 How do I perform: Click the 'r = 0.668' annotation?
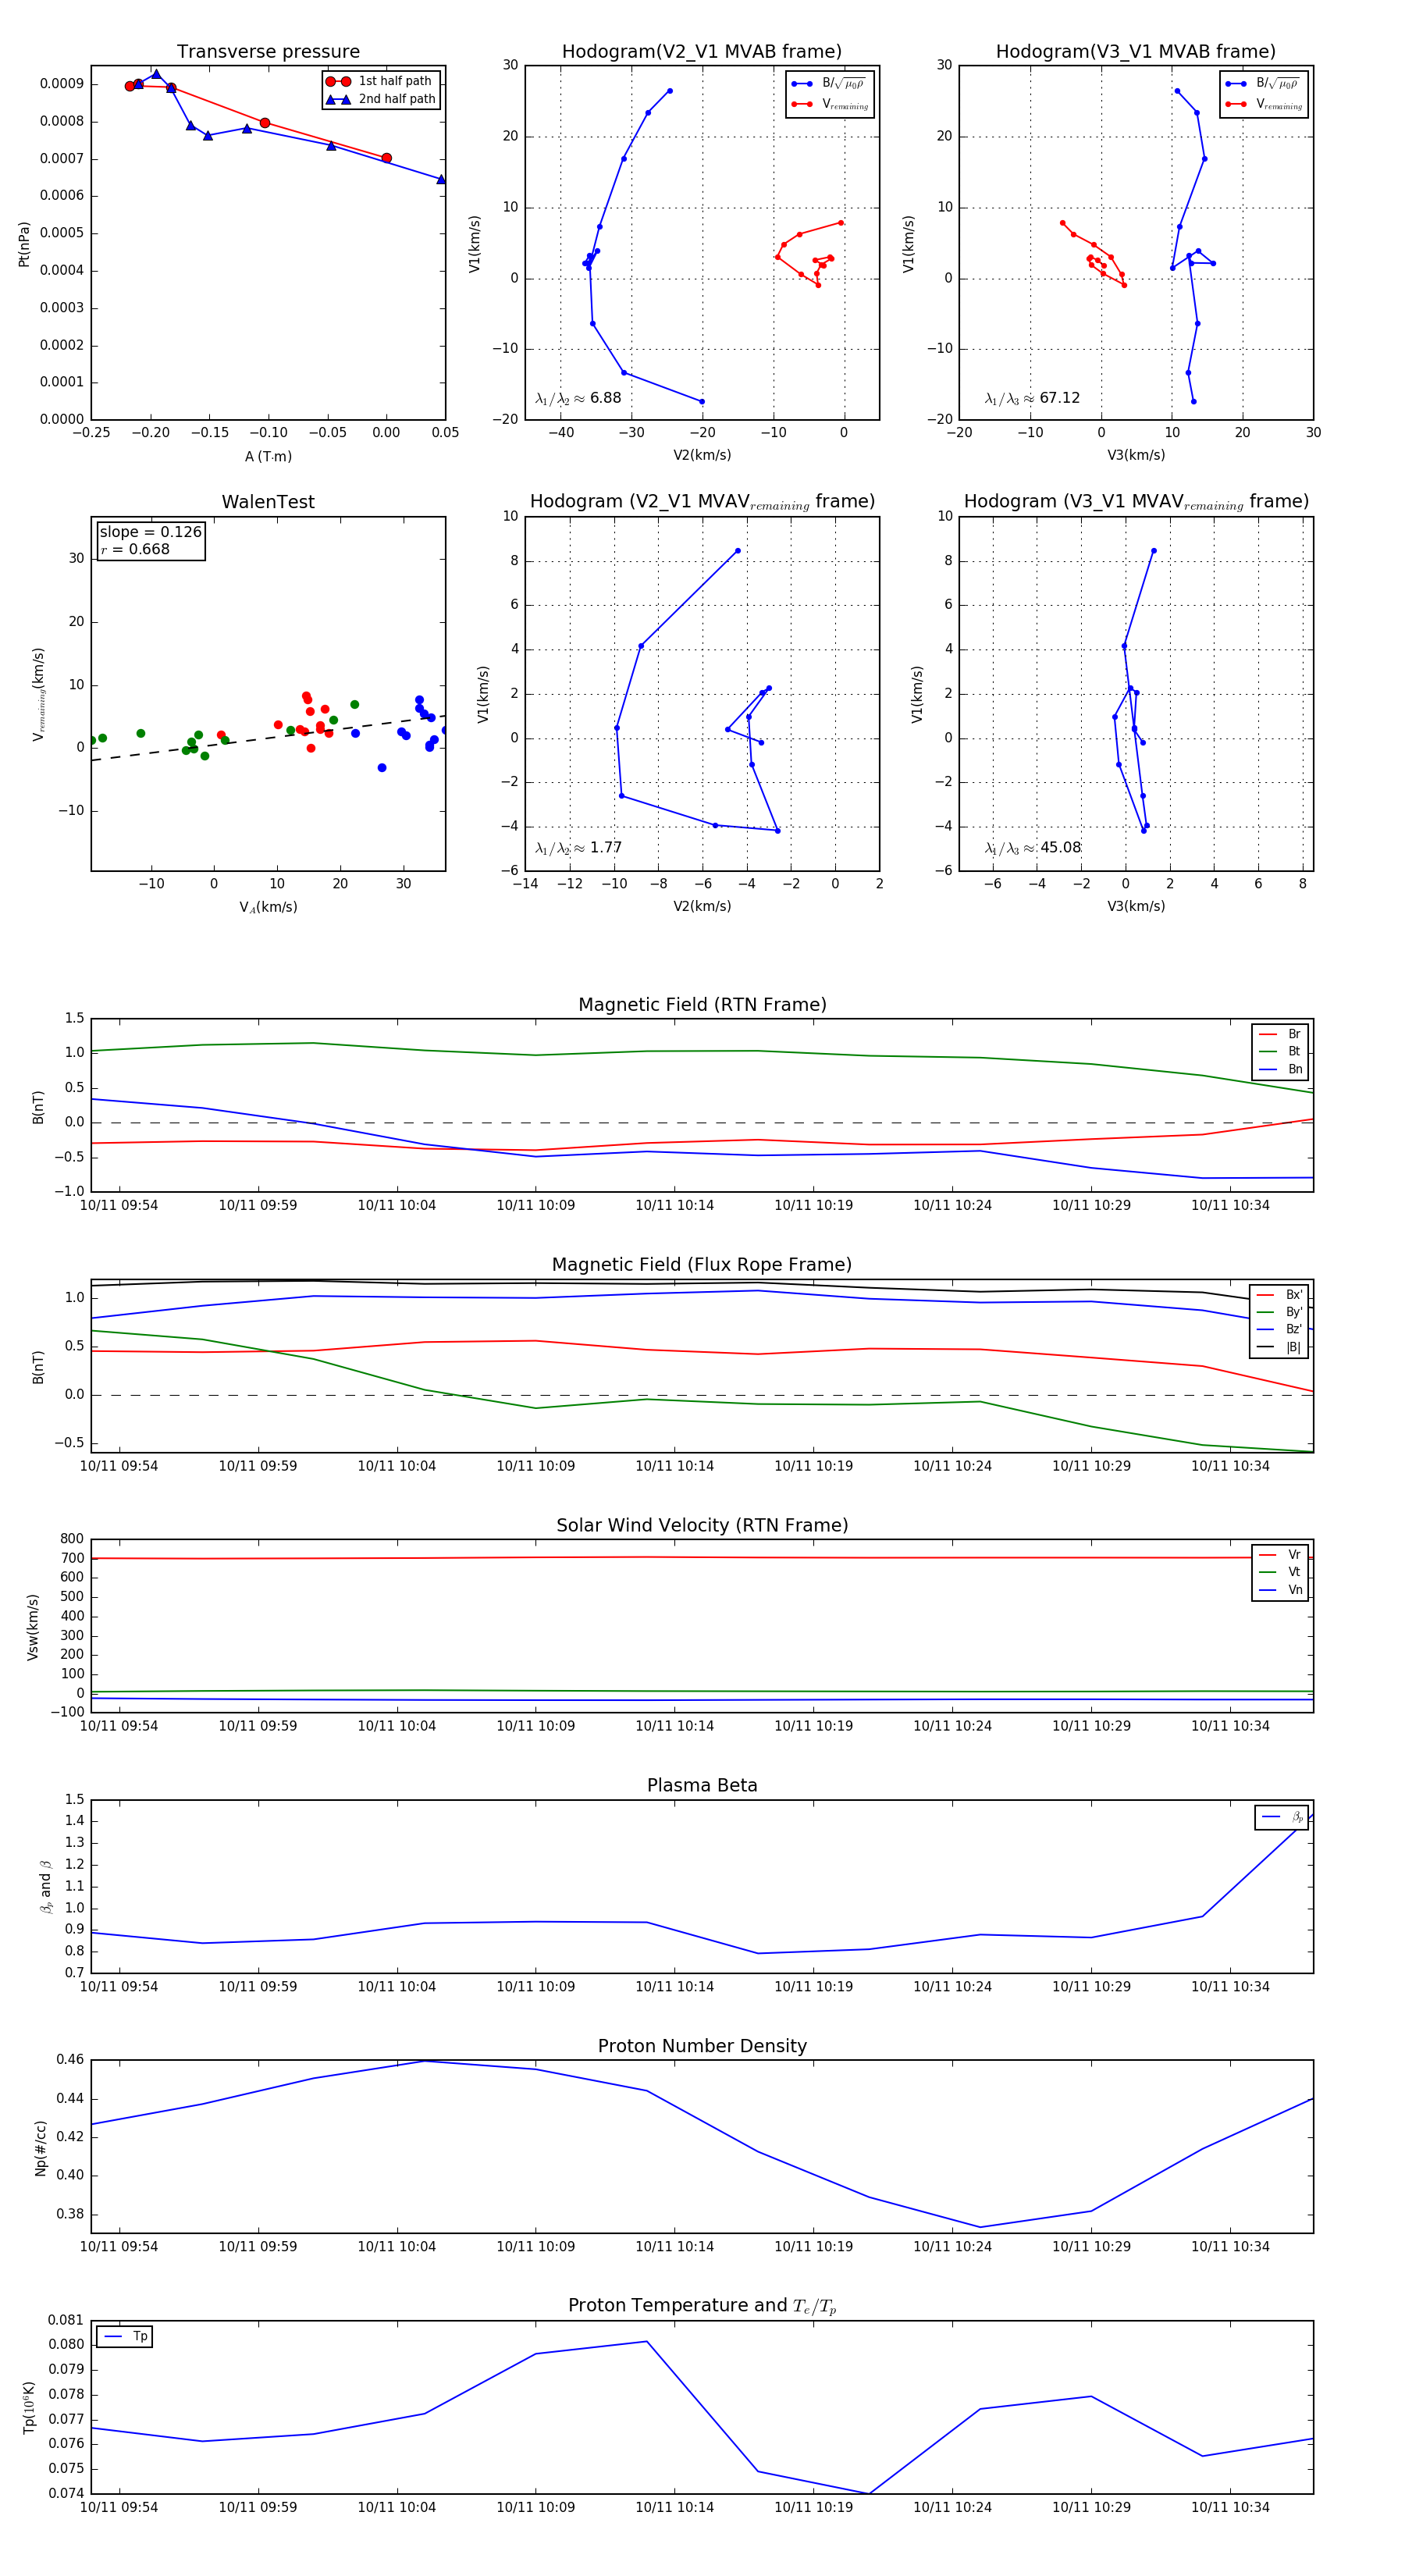tap(135, 549)
